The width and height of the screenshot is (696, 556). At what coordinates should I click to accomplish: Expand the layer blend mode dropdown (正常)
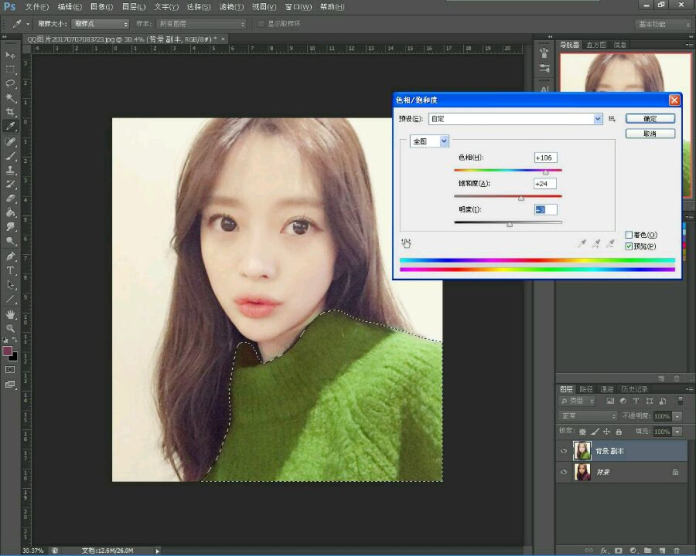pos(588,416)
